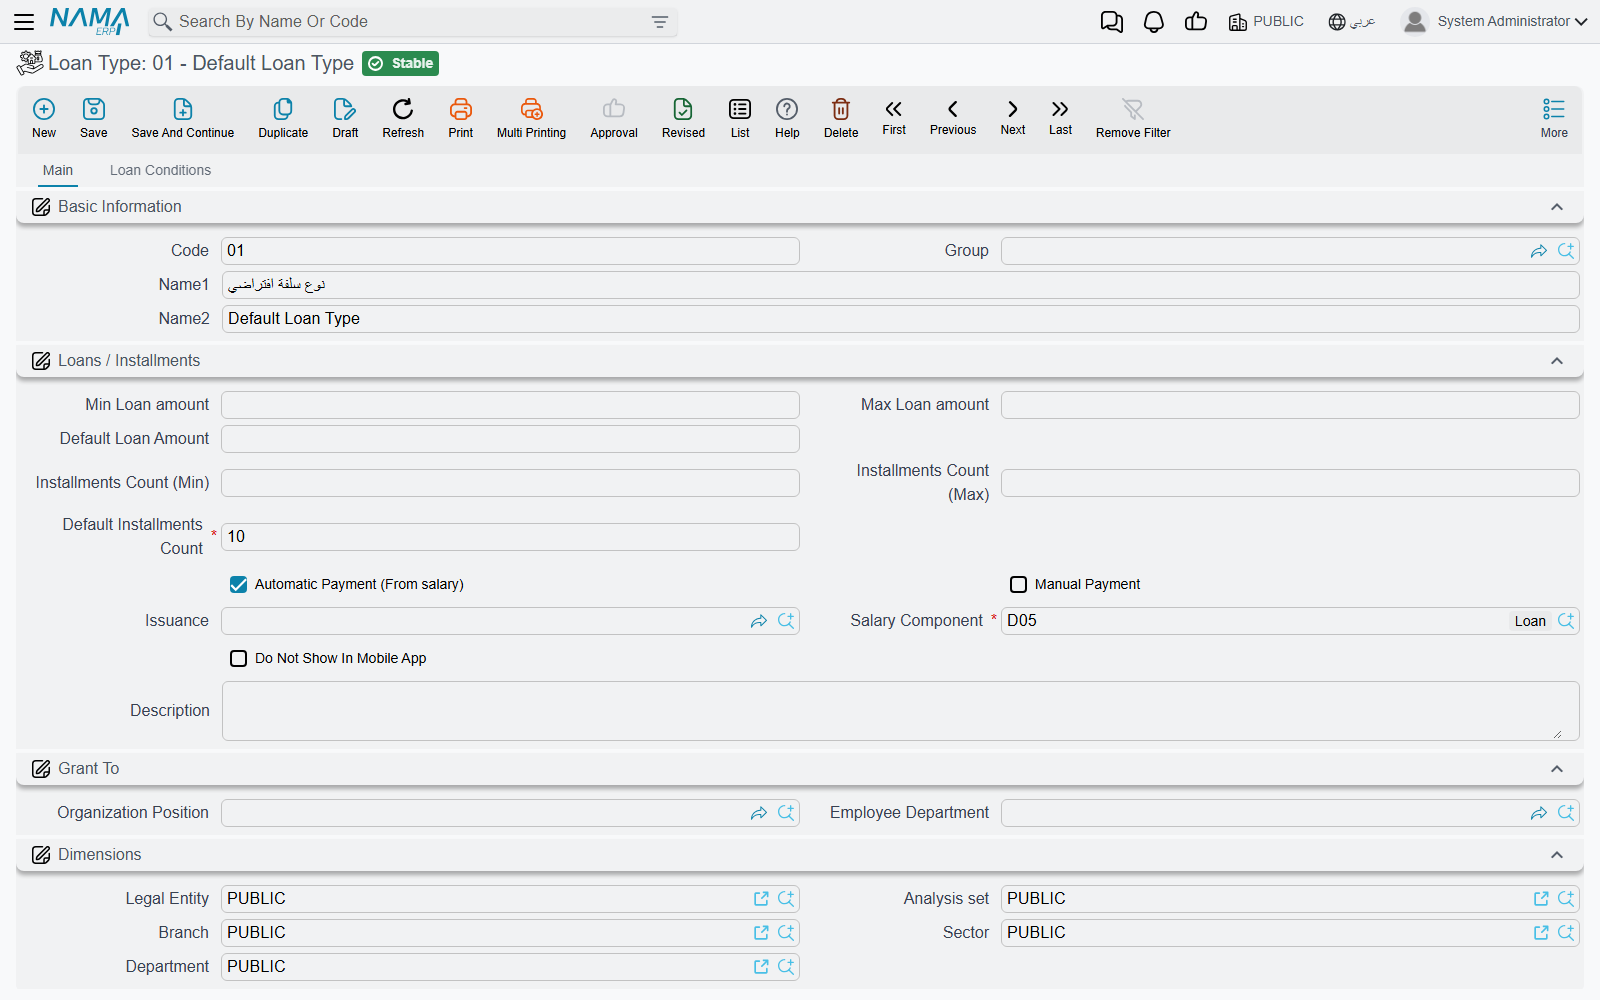Collapse the Loans / Installments section
The height and width of the screenshot is (1000, 1600).
(1557, 361)
